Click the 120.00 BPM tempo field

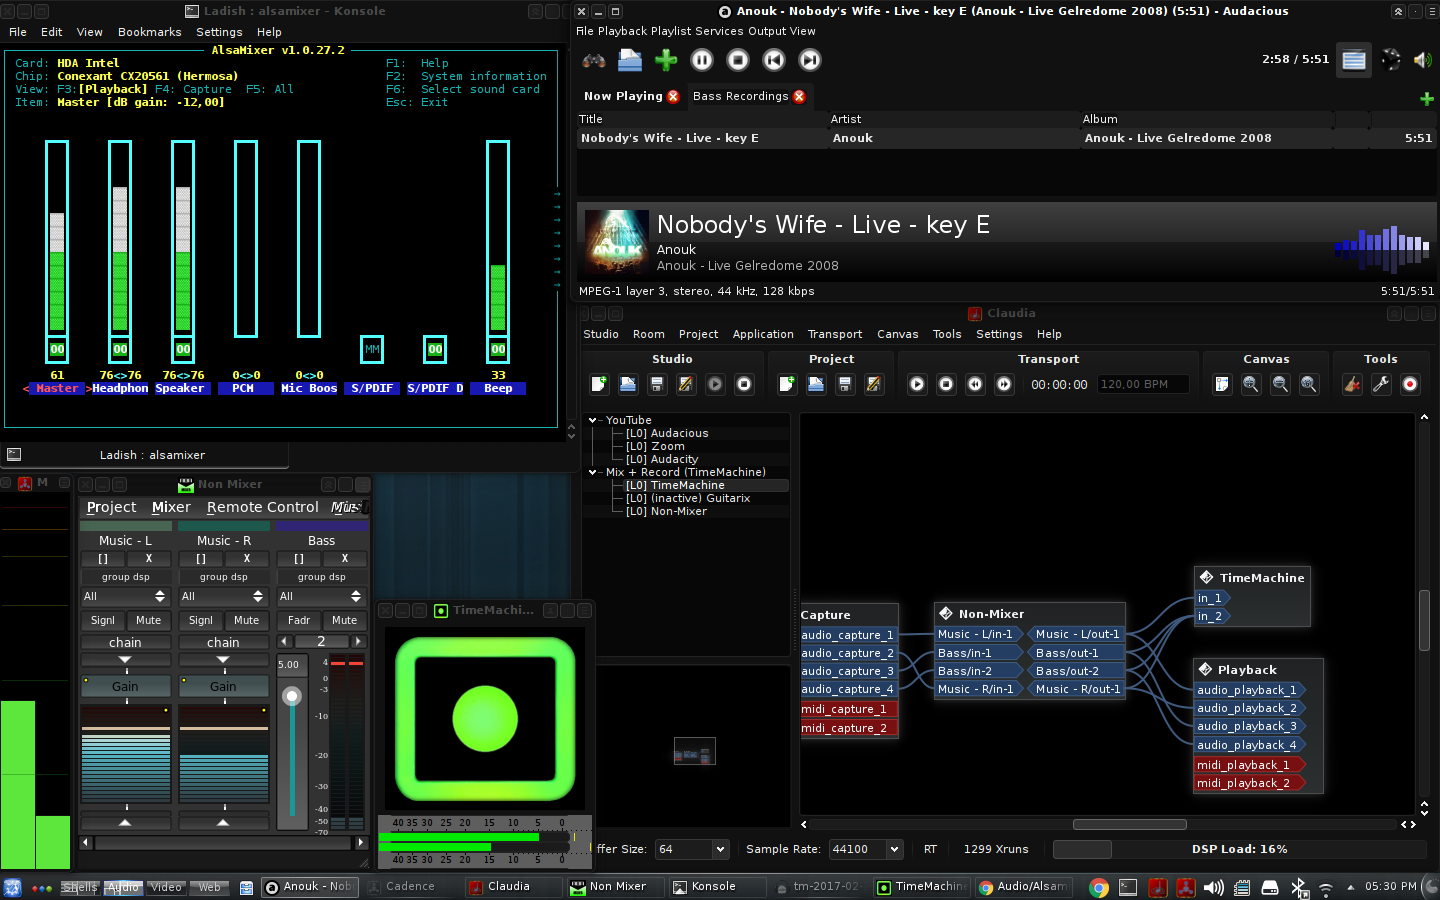coord(1143,384)
